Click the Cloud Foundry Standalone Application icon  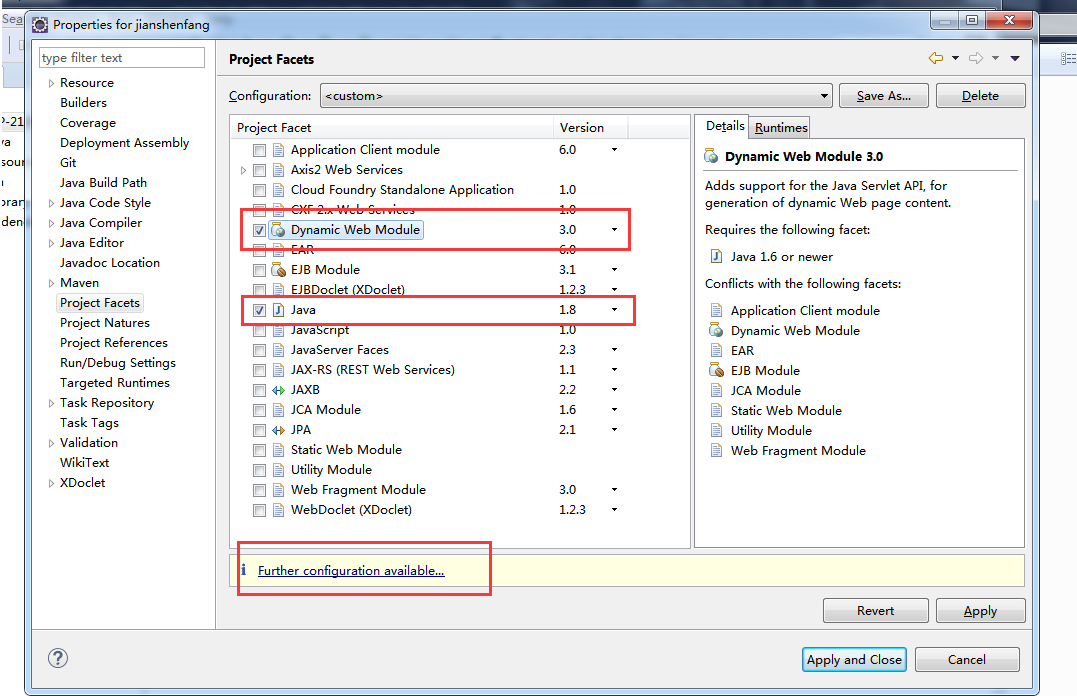pos(278,190)
